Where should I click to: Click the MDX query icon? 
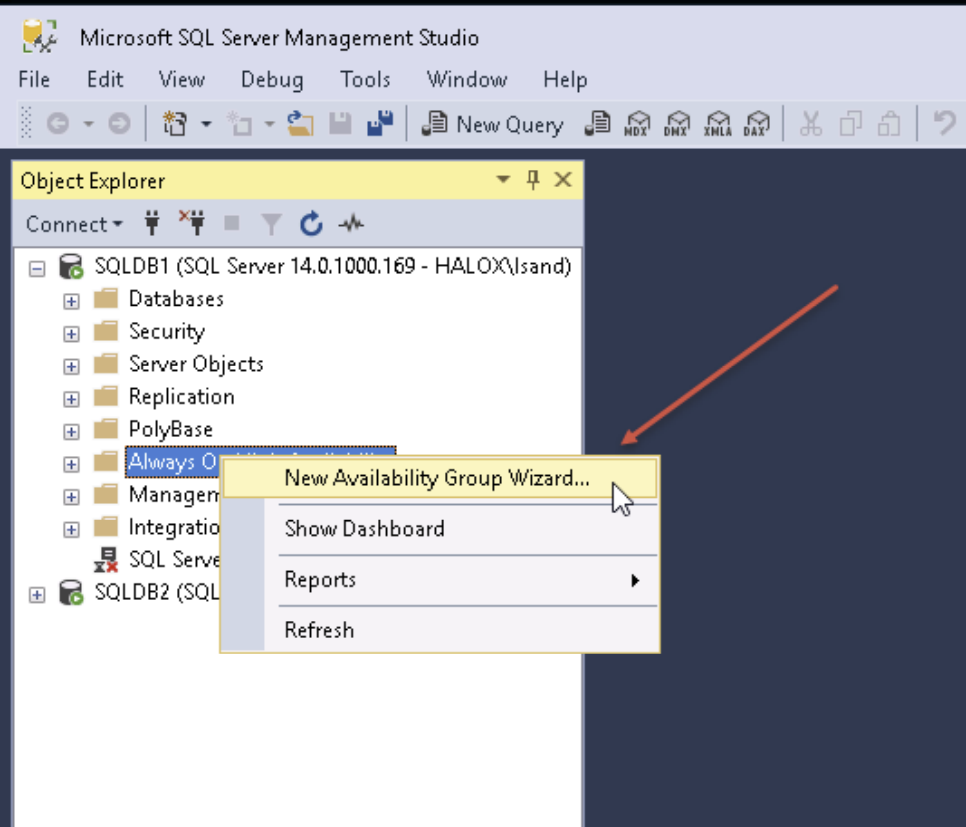point(637,124)
